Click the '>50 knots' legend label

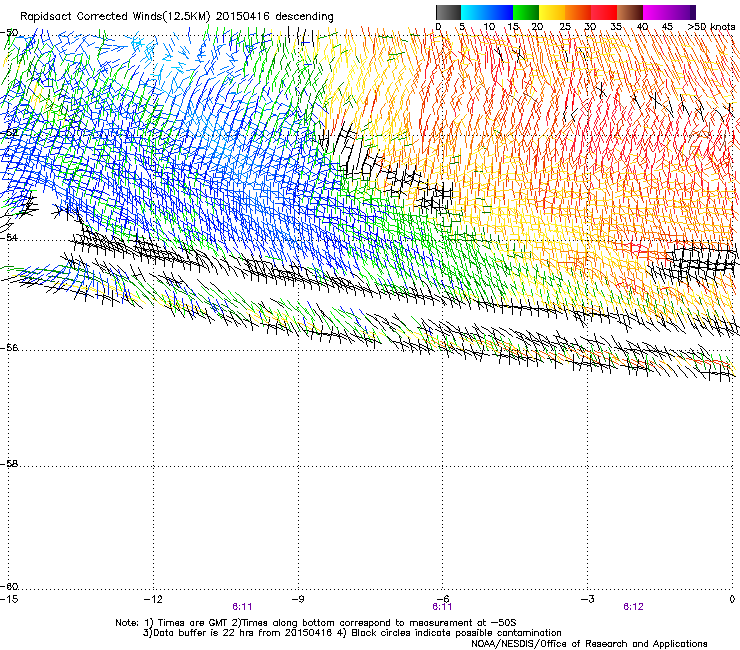click(x=711, y=26)
